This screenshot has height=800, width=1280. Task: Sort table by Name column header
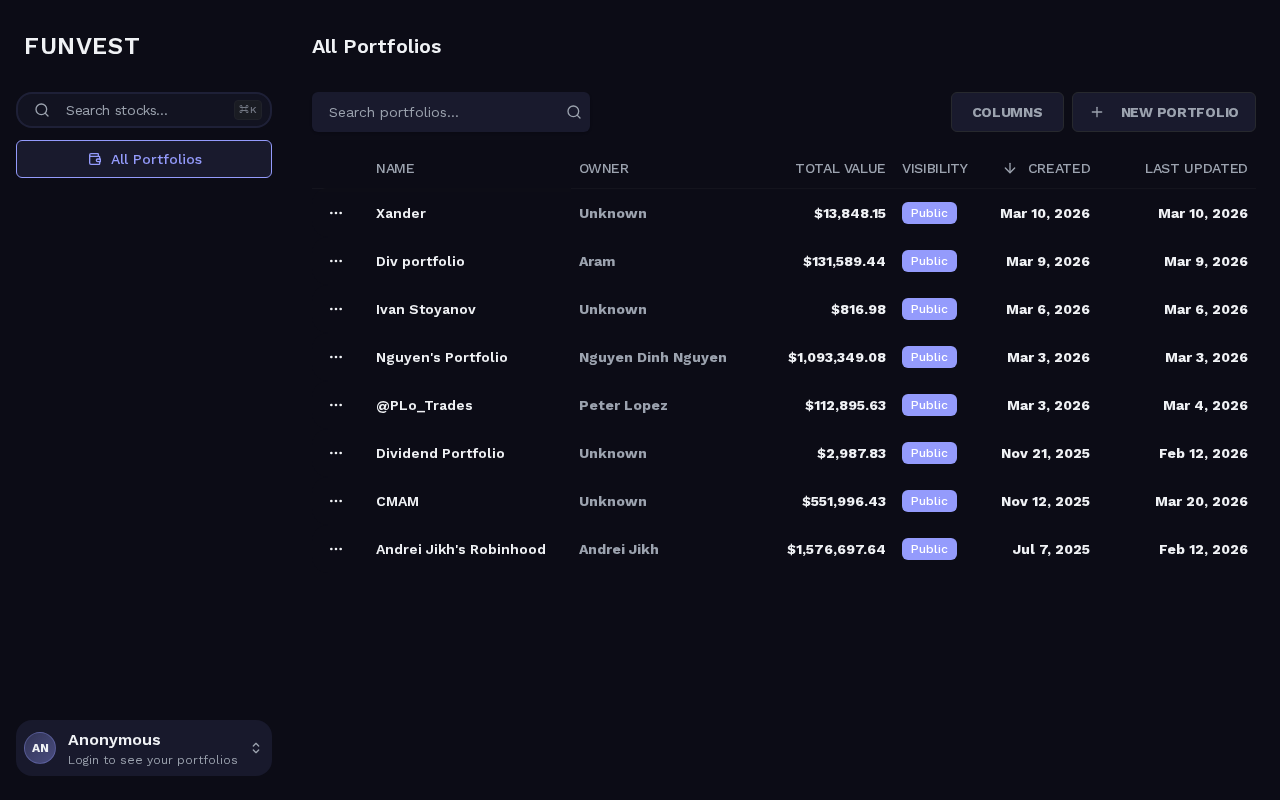(395, 168)
